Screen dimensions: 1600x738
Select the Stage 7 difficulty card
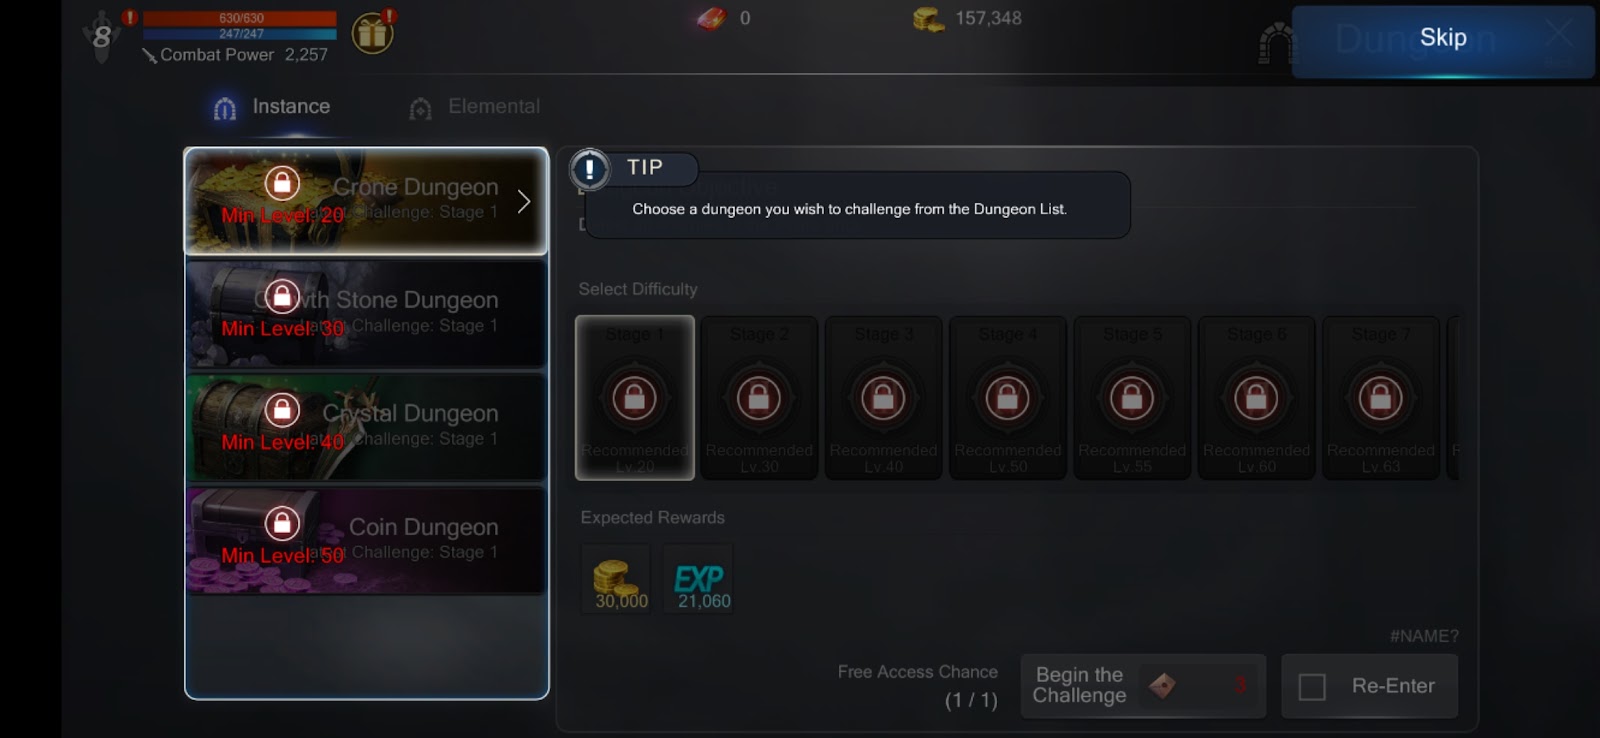[1381, 398]
